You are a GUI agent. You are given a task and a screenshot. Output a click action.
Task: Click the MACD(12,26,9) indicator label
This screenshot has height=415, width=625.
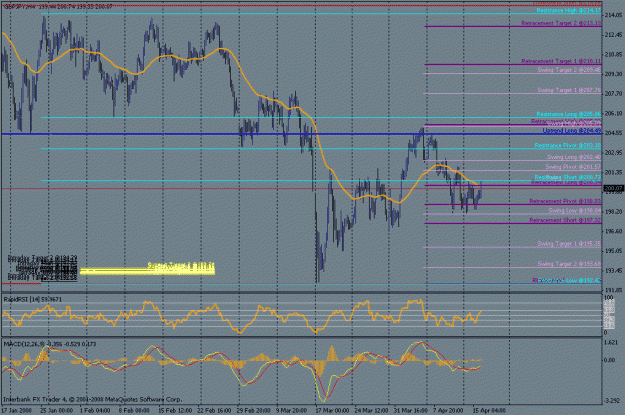[50, 344]
